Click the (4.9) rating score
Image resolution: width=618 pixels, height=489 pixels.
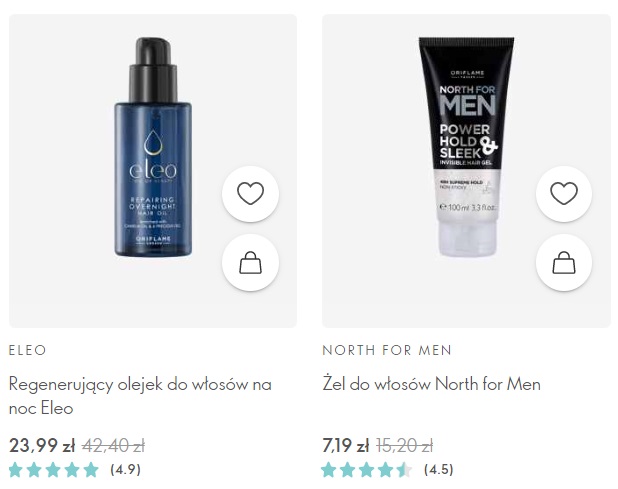pos(125,470)
